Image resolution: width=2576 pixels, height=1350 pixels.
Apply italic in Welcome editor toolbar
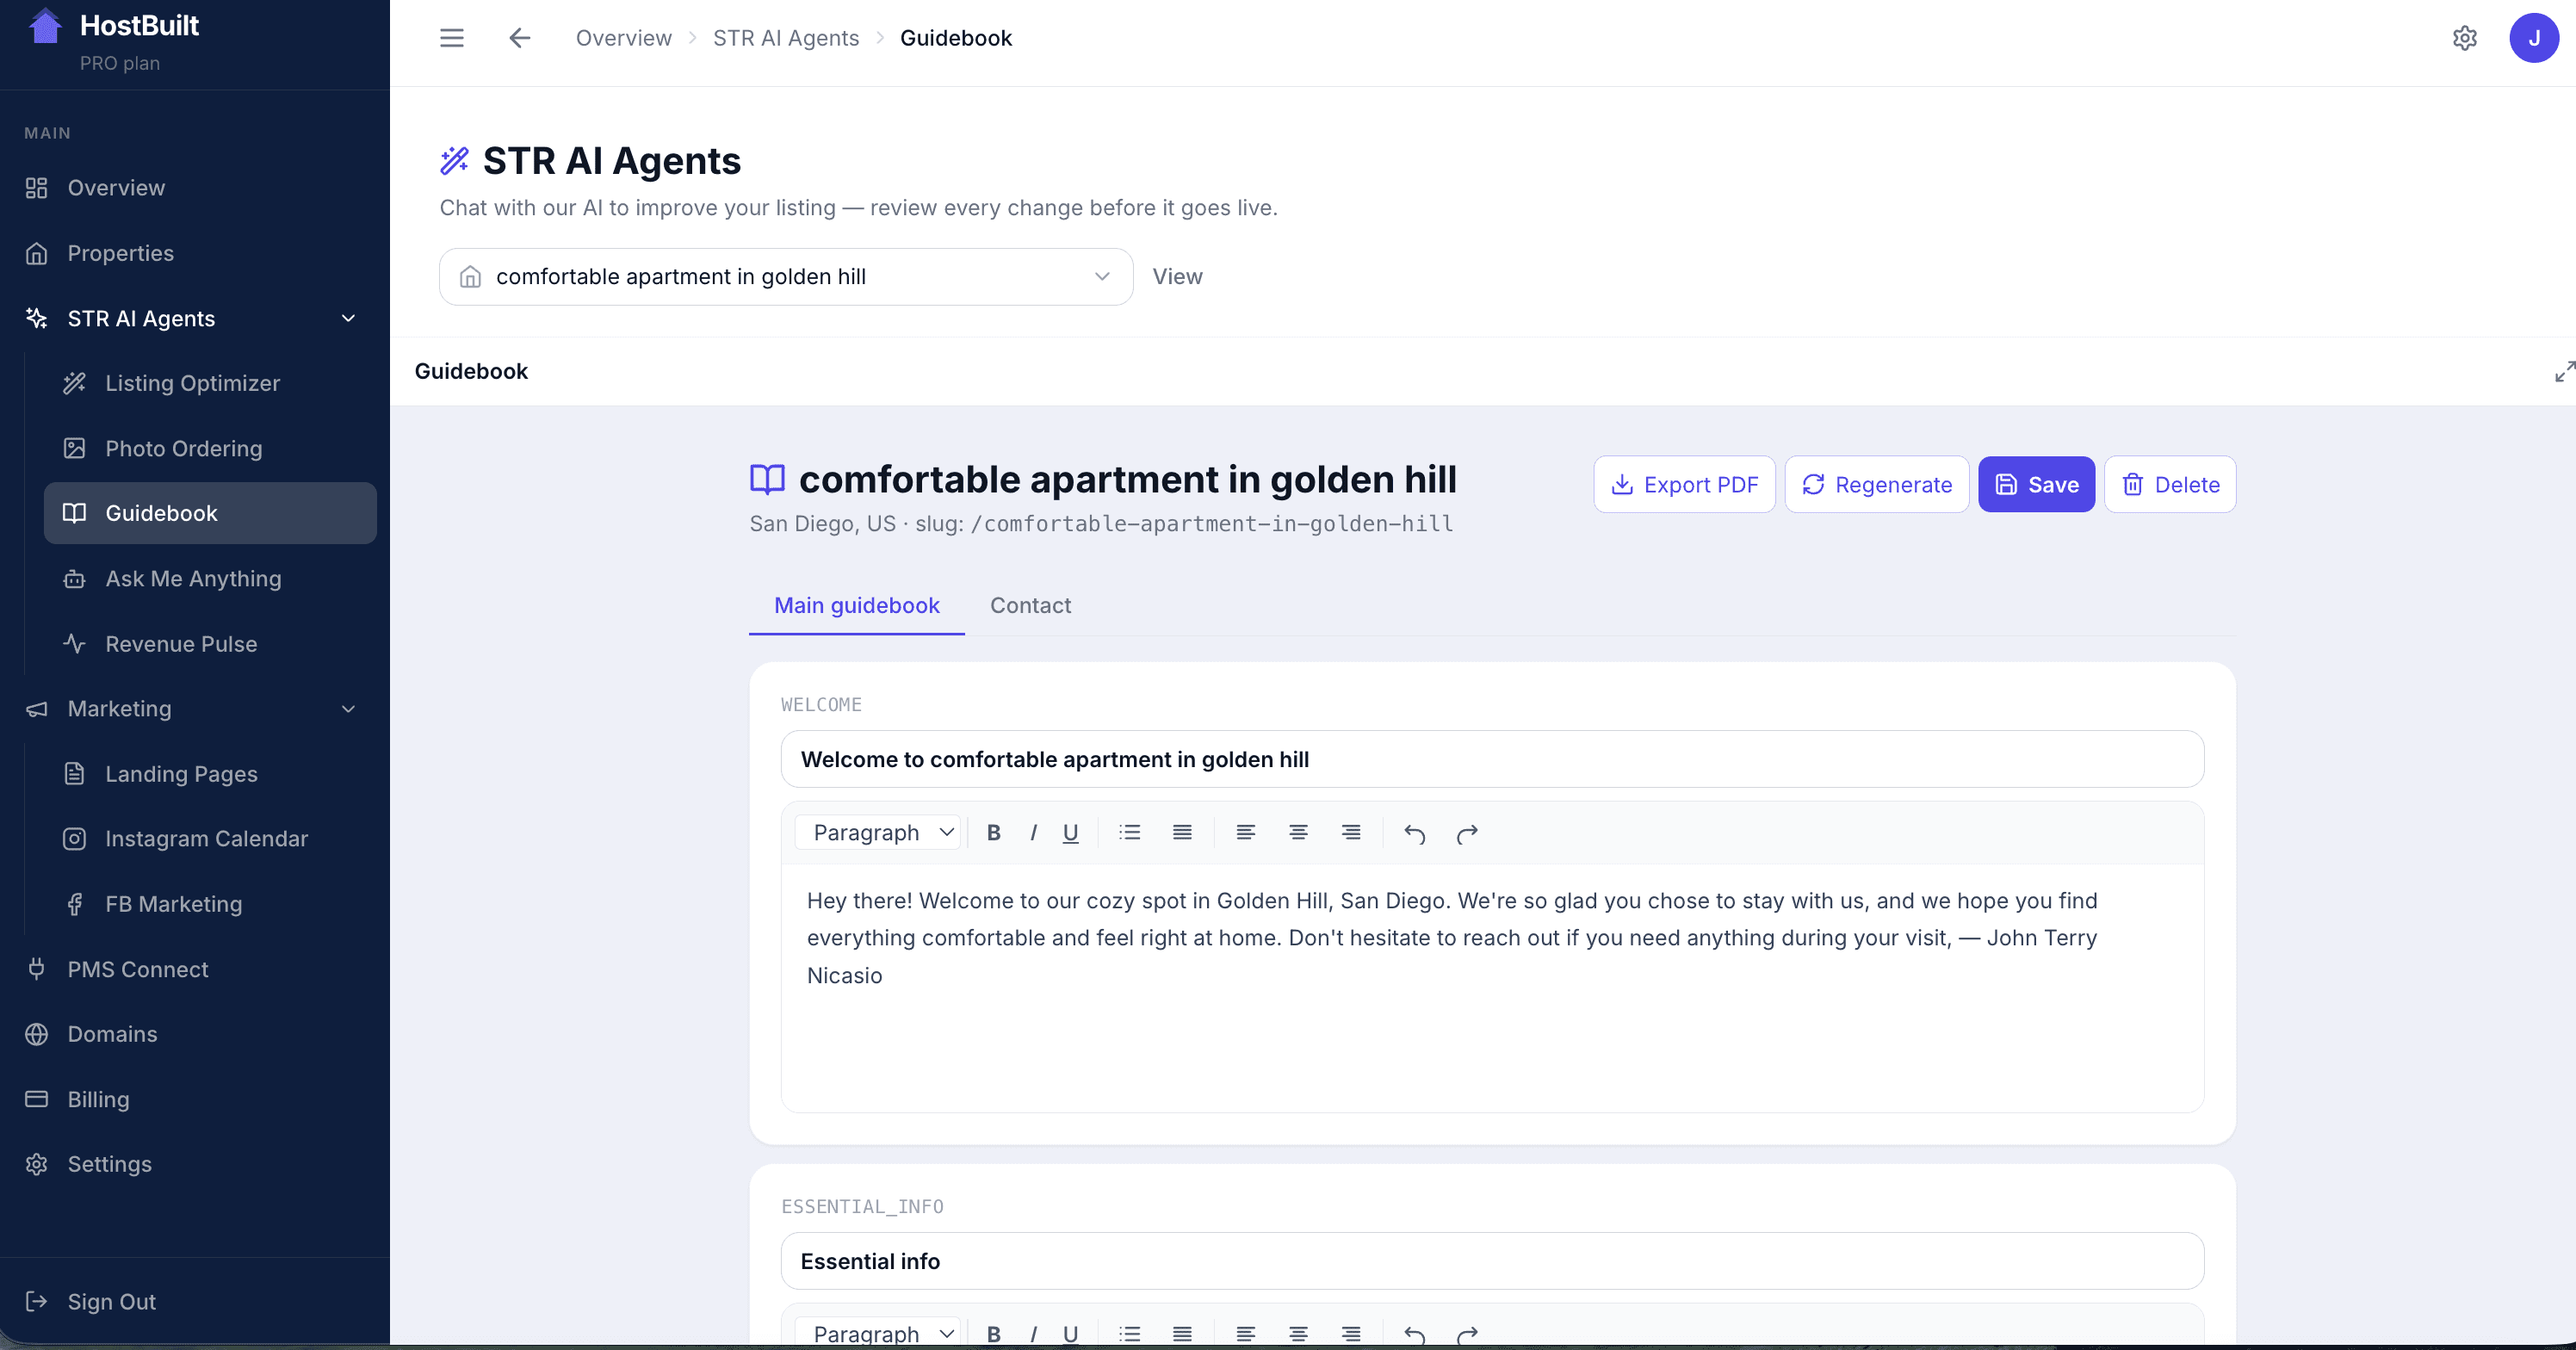click(x=1033, y=832)
